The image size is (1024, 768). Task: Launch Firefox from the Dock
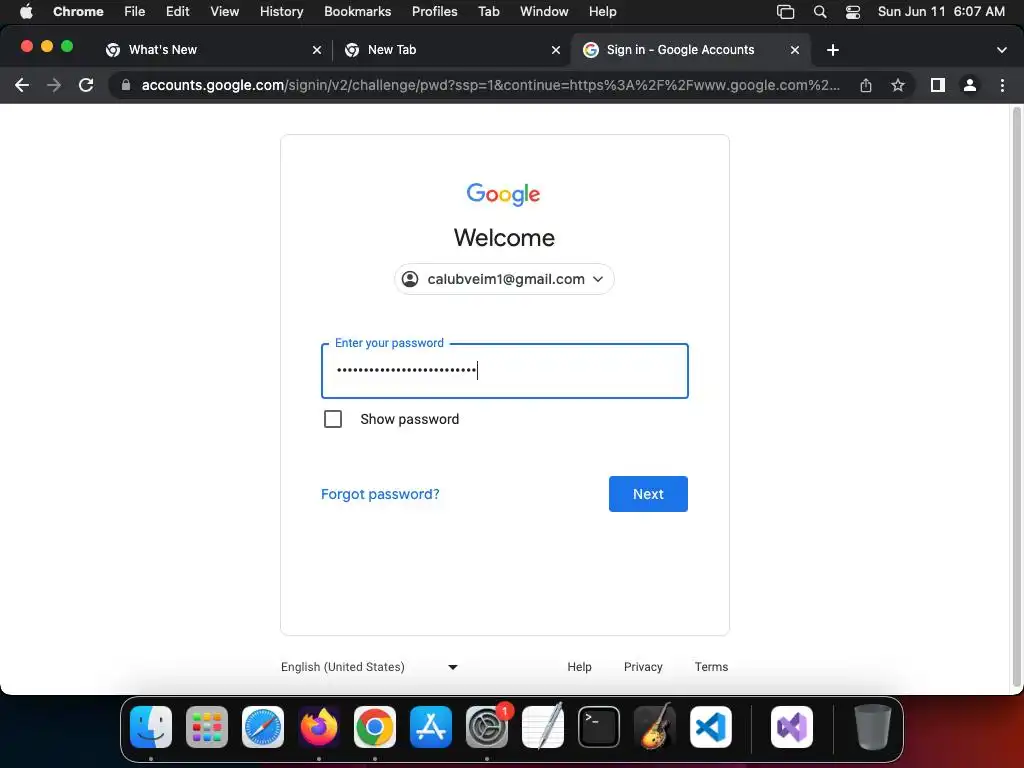click(319, 727)
